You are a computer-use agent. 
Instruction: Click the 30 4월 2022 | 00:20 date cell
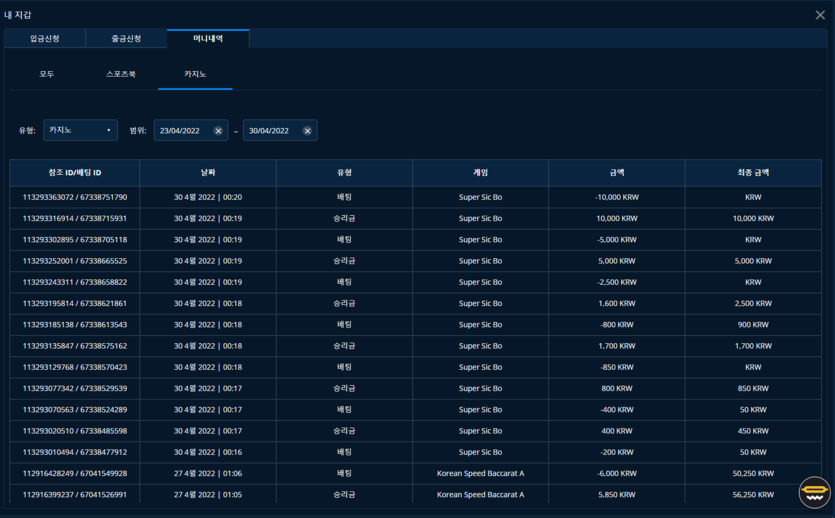(208, 197)
